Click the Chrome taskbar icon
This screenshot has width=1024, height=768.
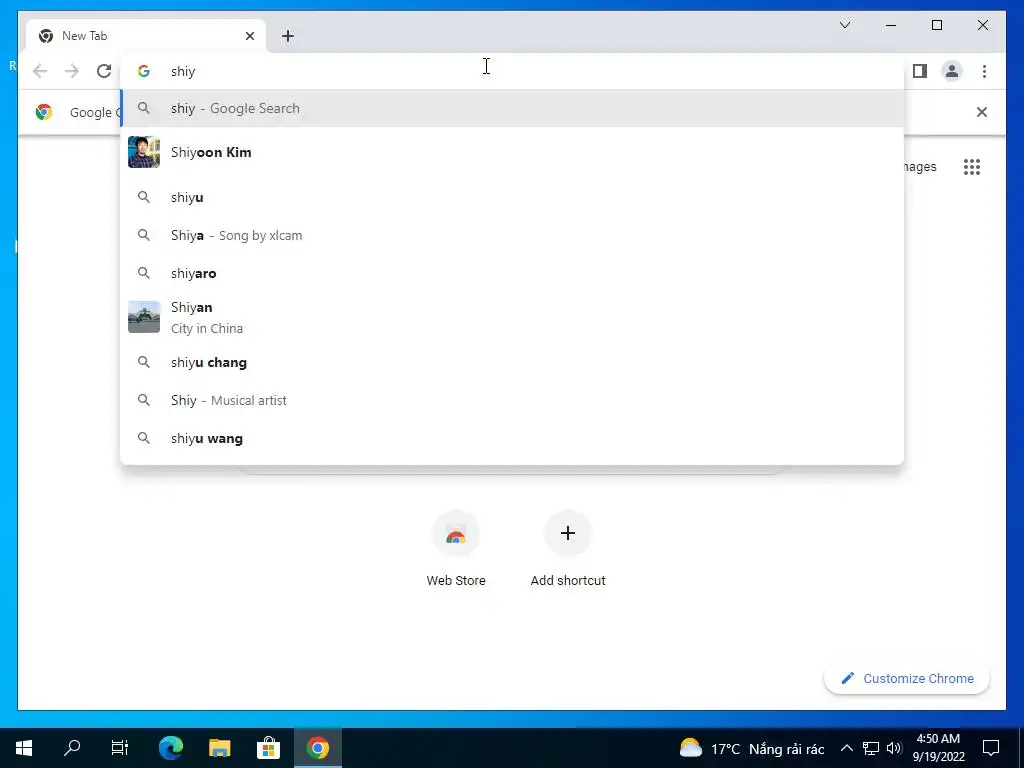[x=317, y=748]
